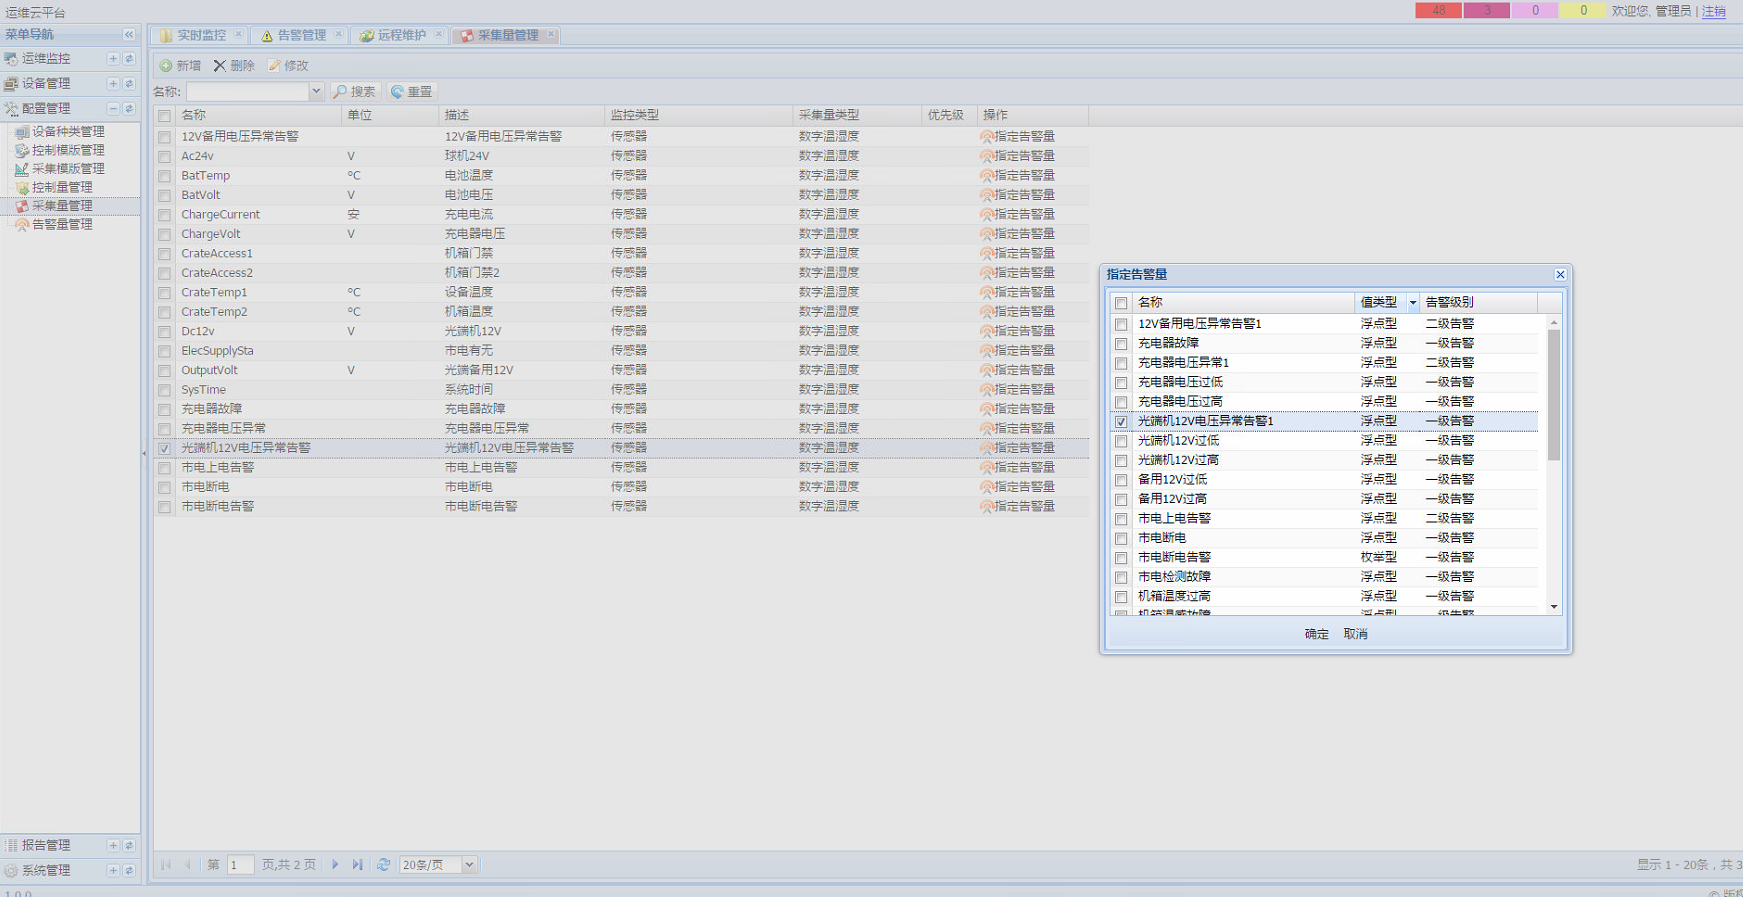
Task: Close the 实时监控 tab
Action: (x=238, y=34)
